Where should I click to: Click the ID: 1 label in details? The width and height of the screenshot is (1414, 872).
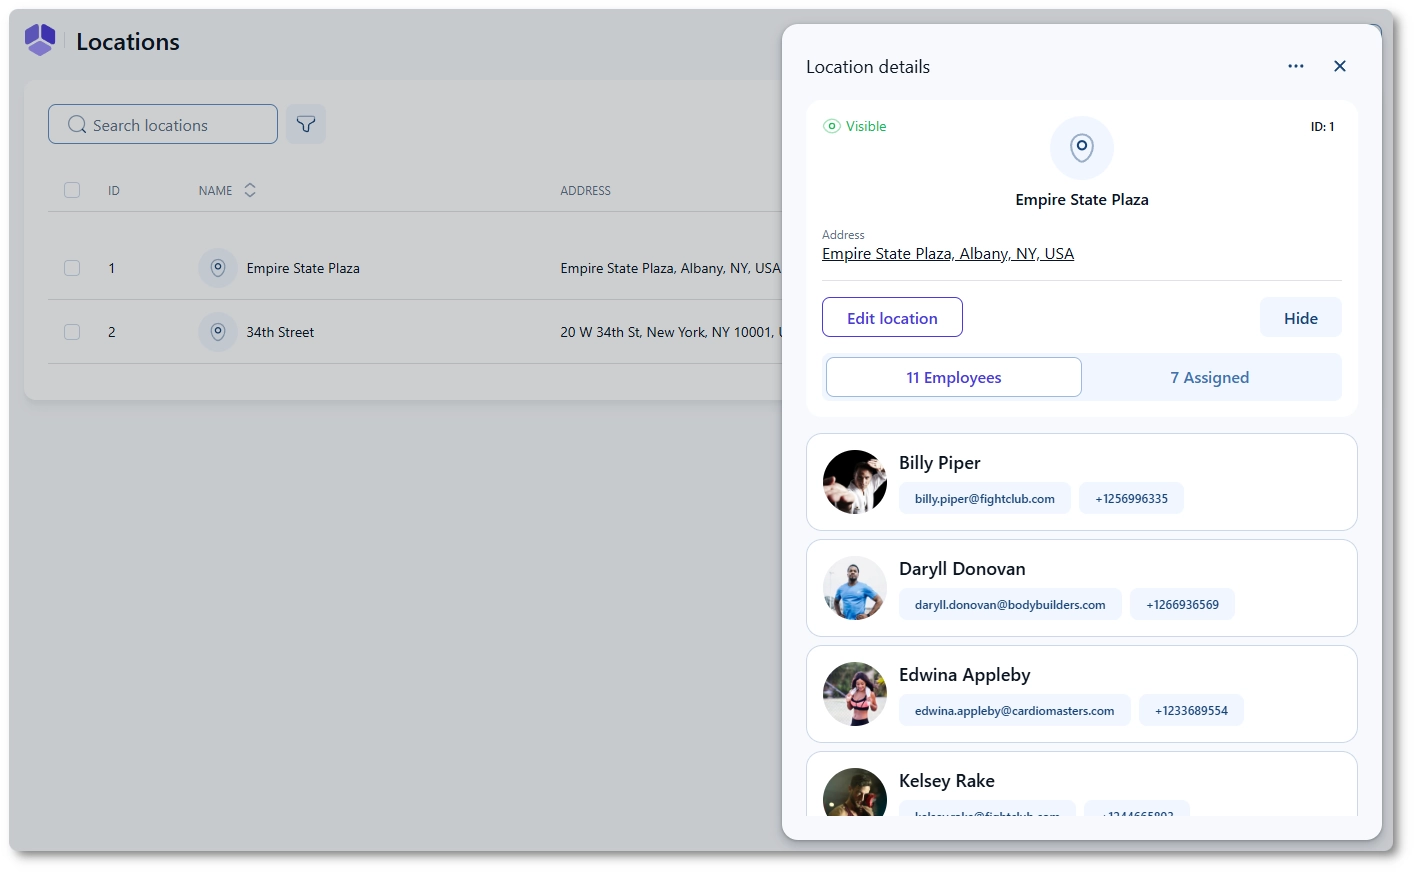coord(1322,126)
